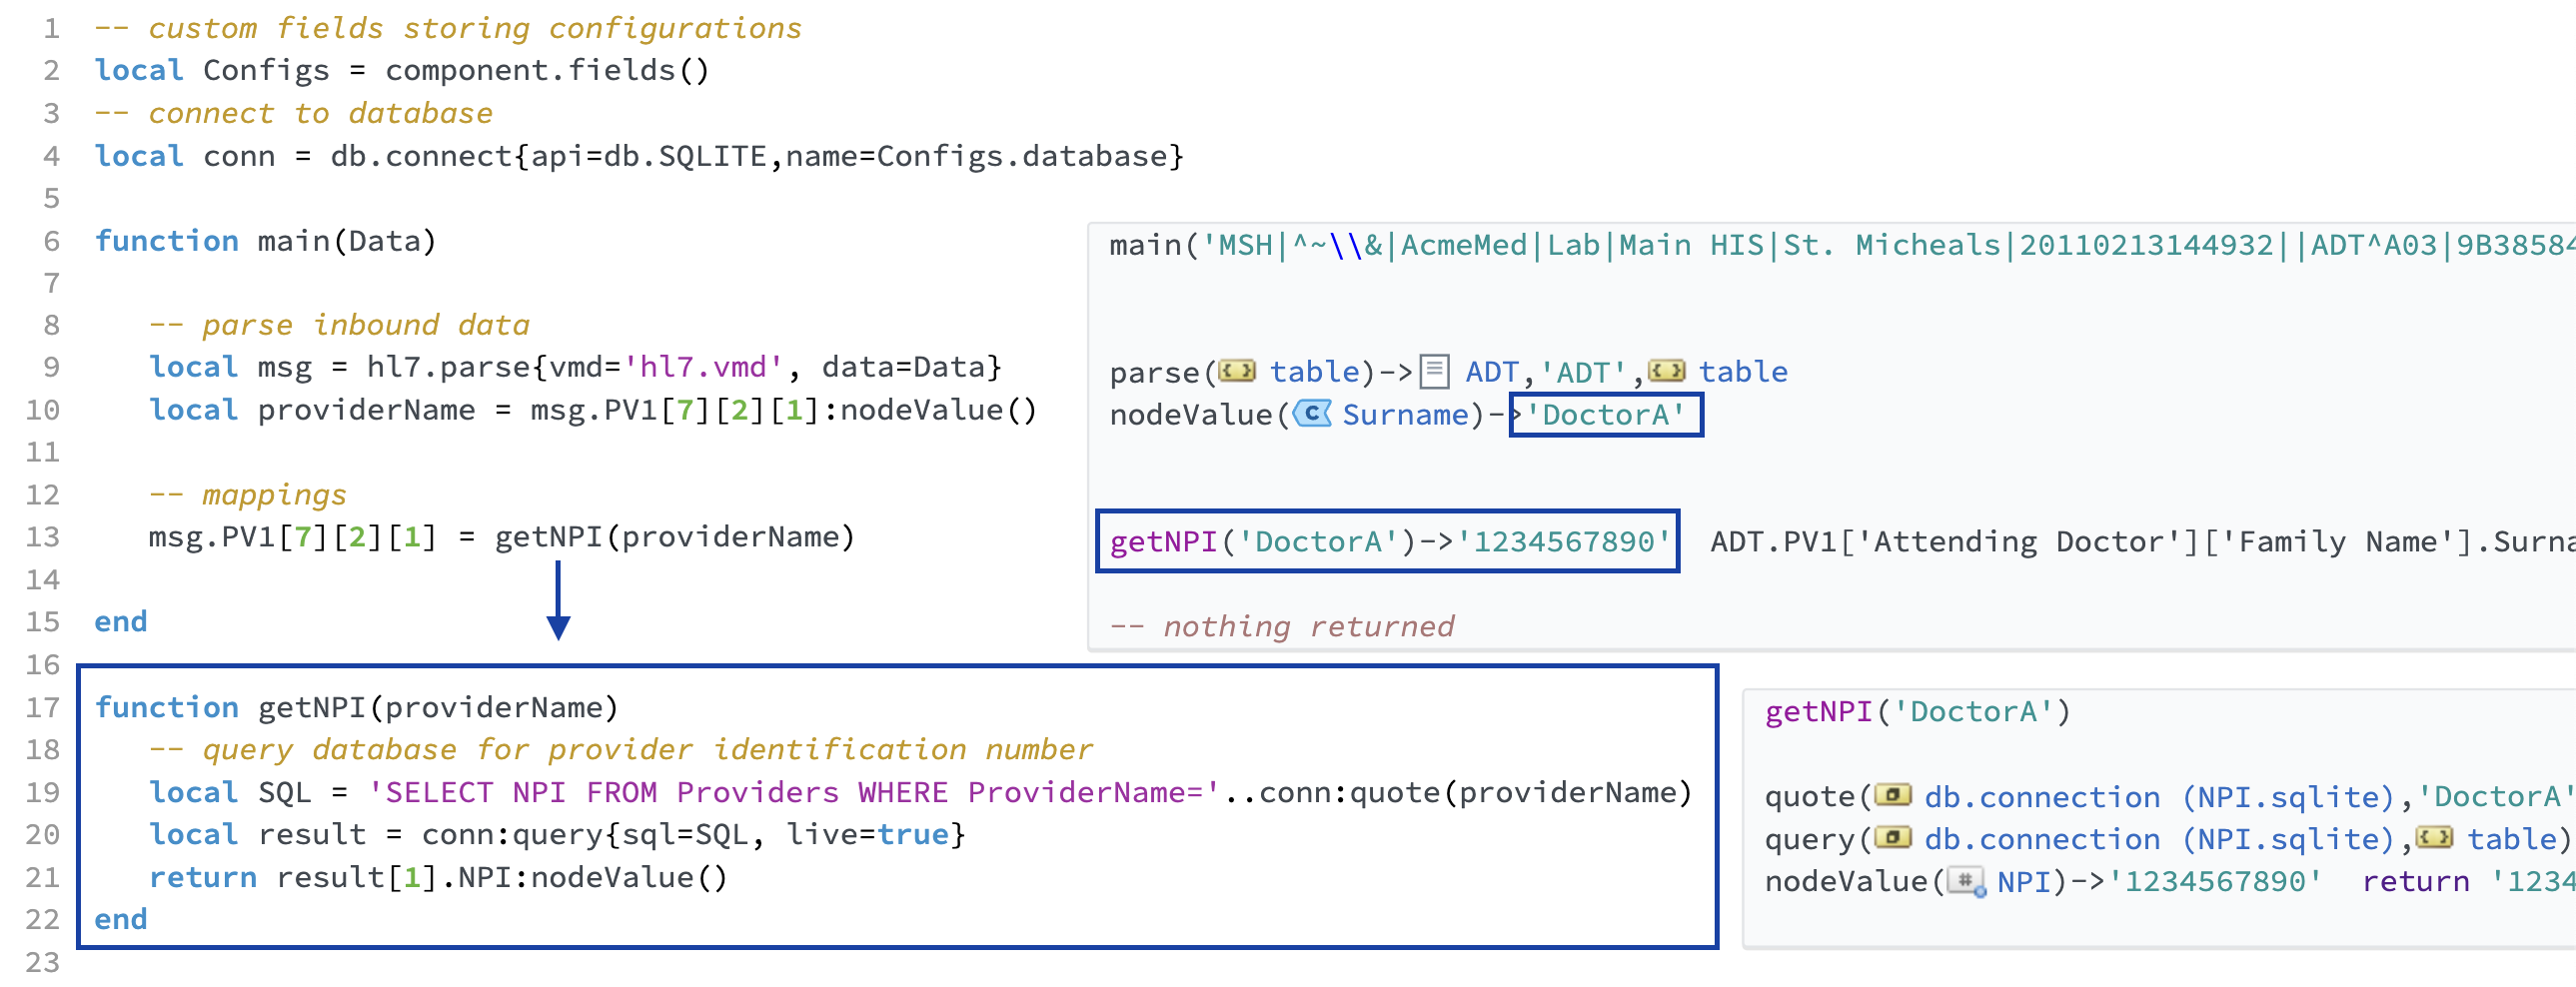The width and height of the screenshot is (2576, 987).
Task: Click the ADT message document icon
Action: coord(1434,372)
